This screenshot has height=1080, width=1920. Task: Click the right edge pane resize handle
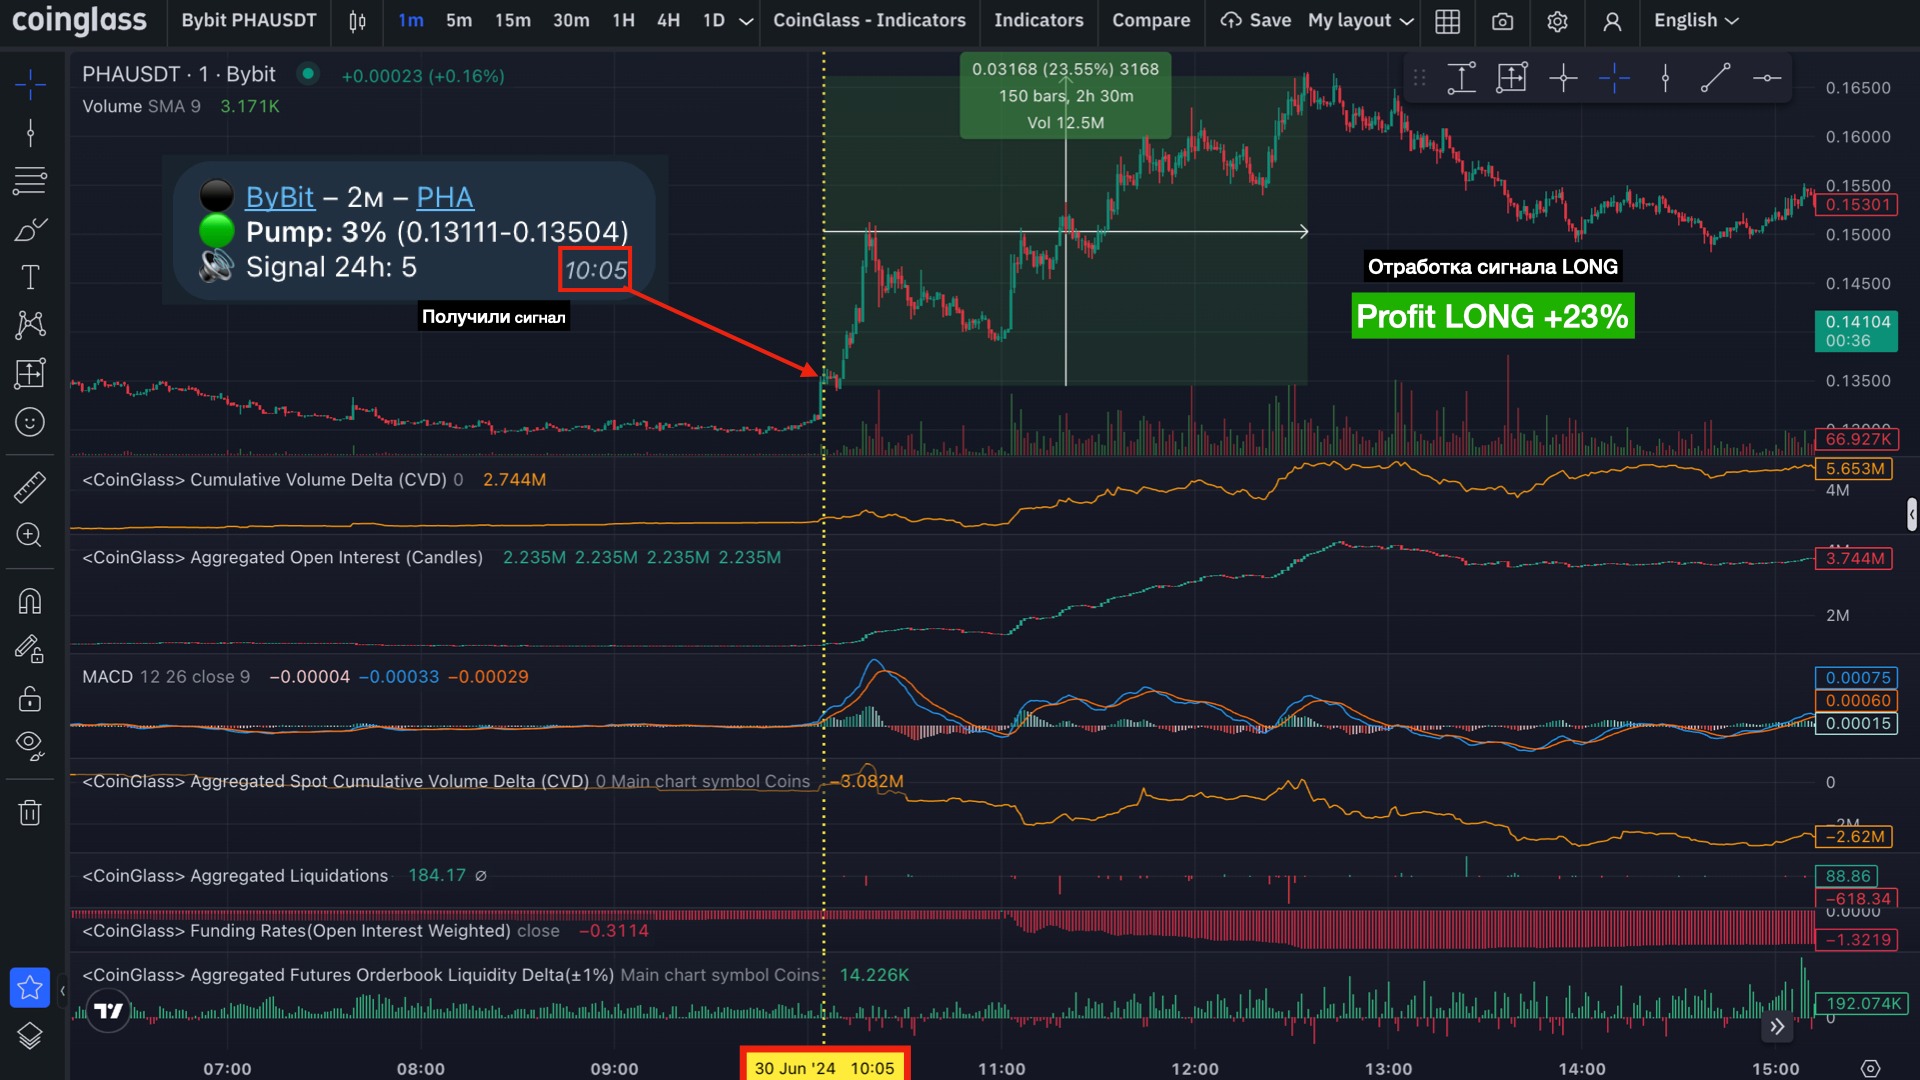[x=1911, y=514]
